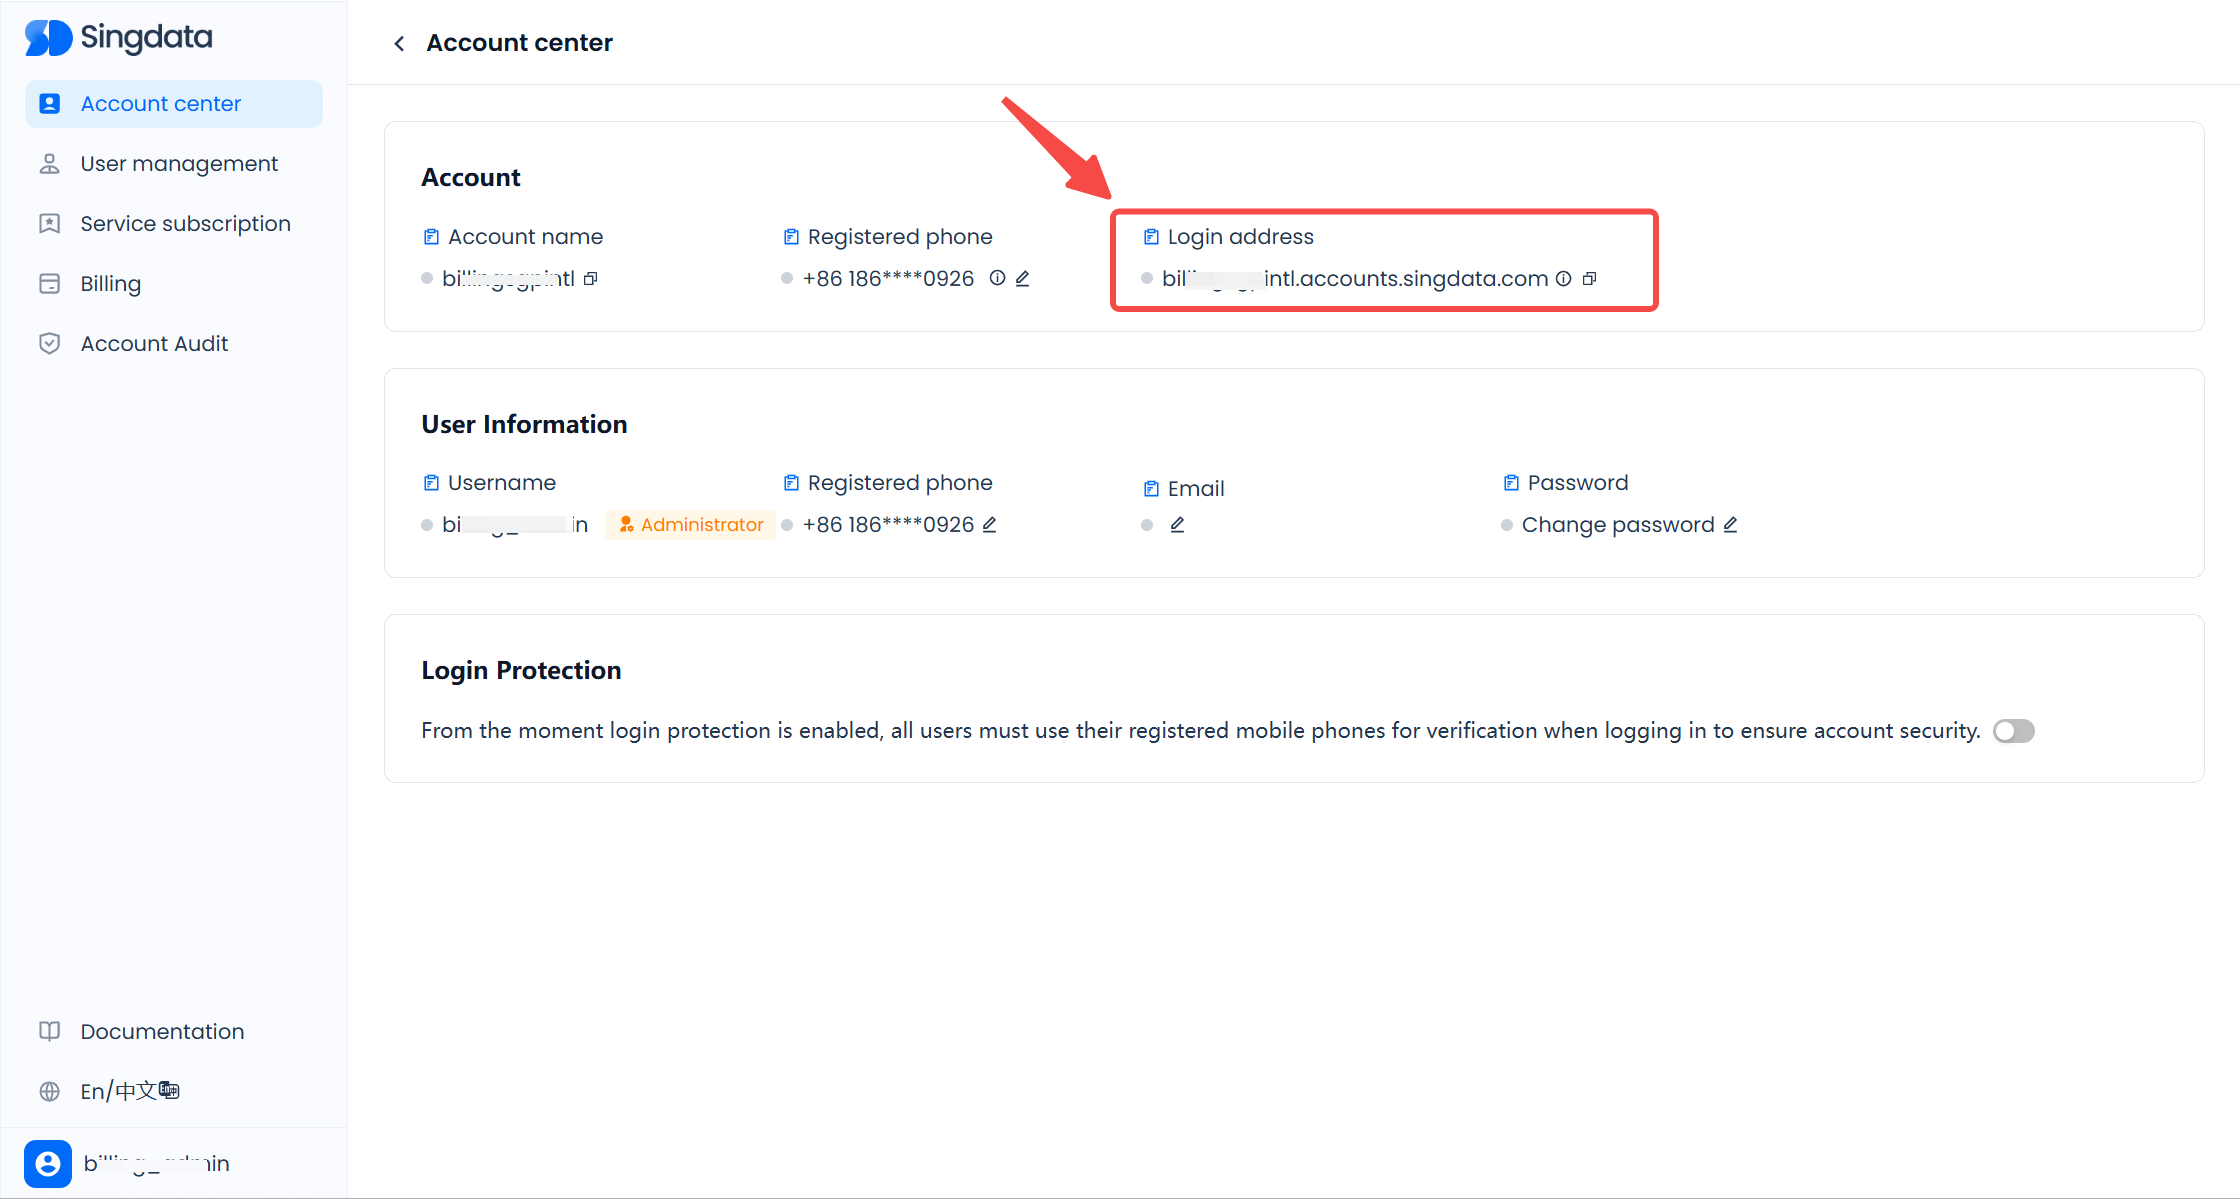This screenshot has height=1199, width=2240.
Task: Click the Singdata logo
Action: pos(119,38)
